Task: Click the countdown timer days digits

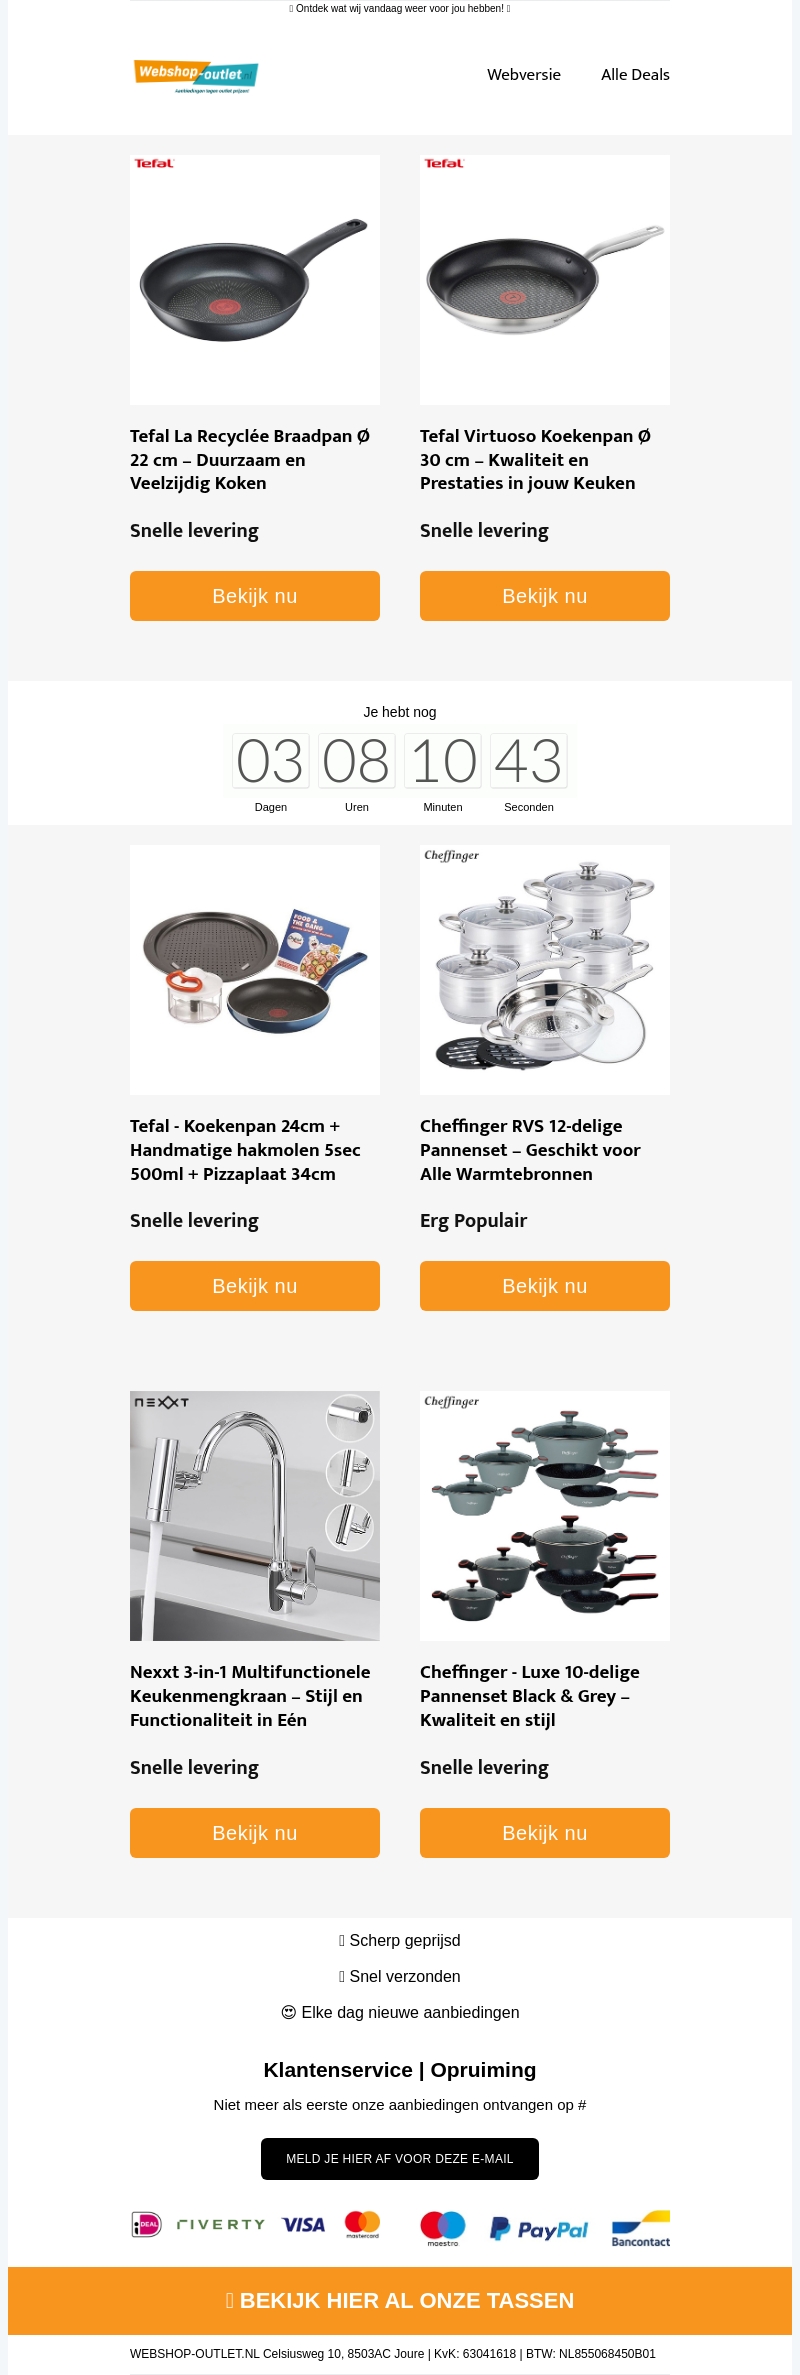Action: (x=270, y=761)
